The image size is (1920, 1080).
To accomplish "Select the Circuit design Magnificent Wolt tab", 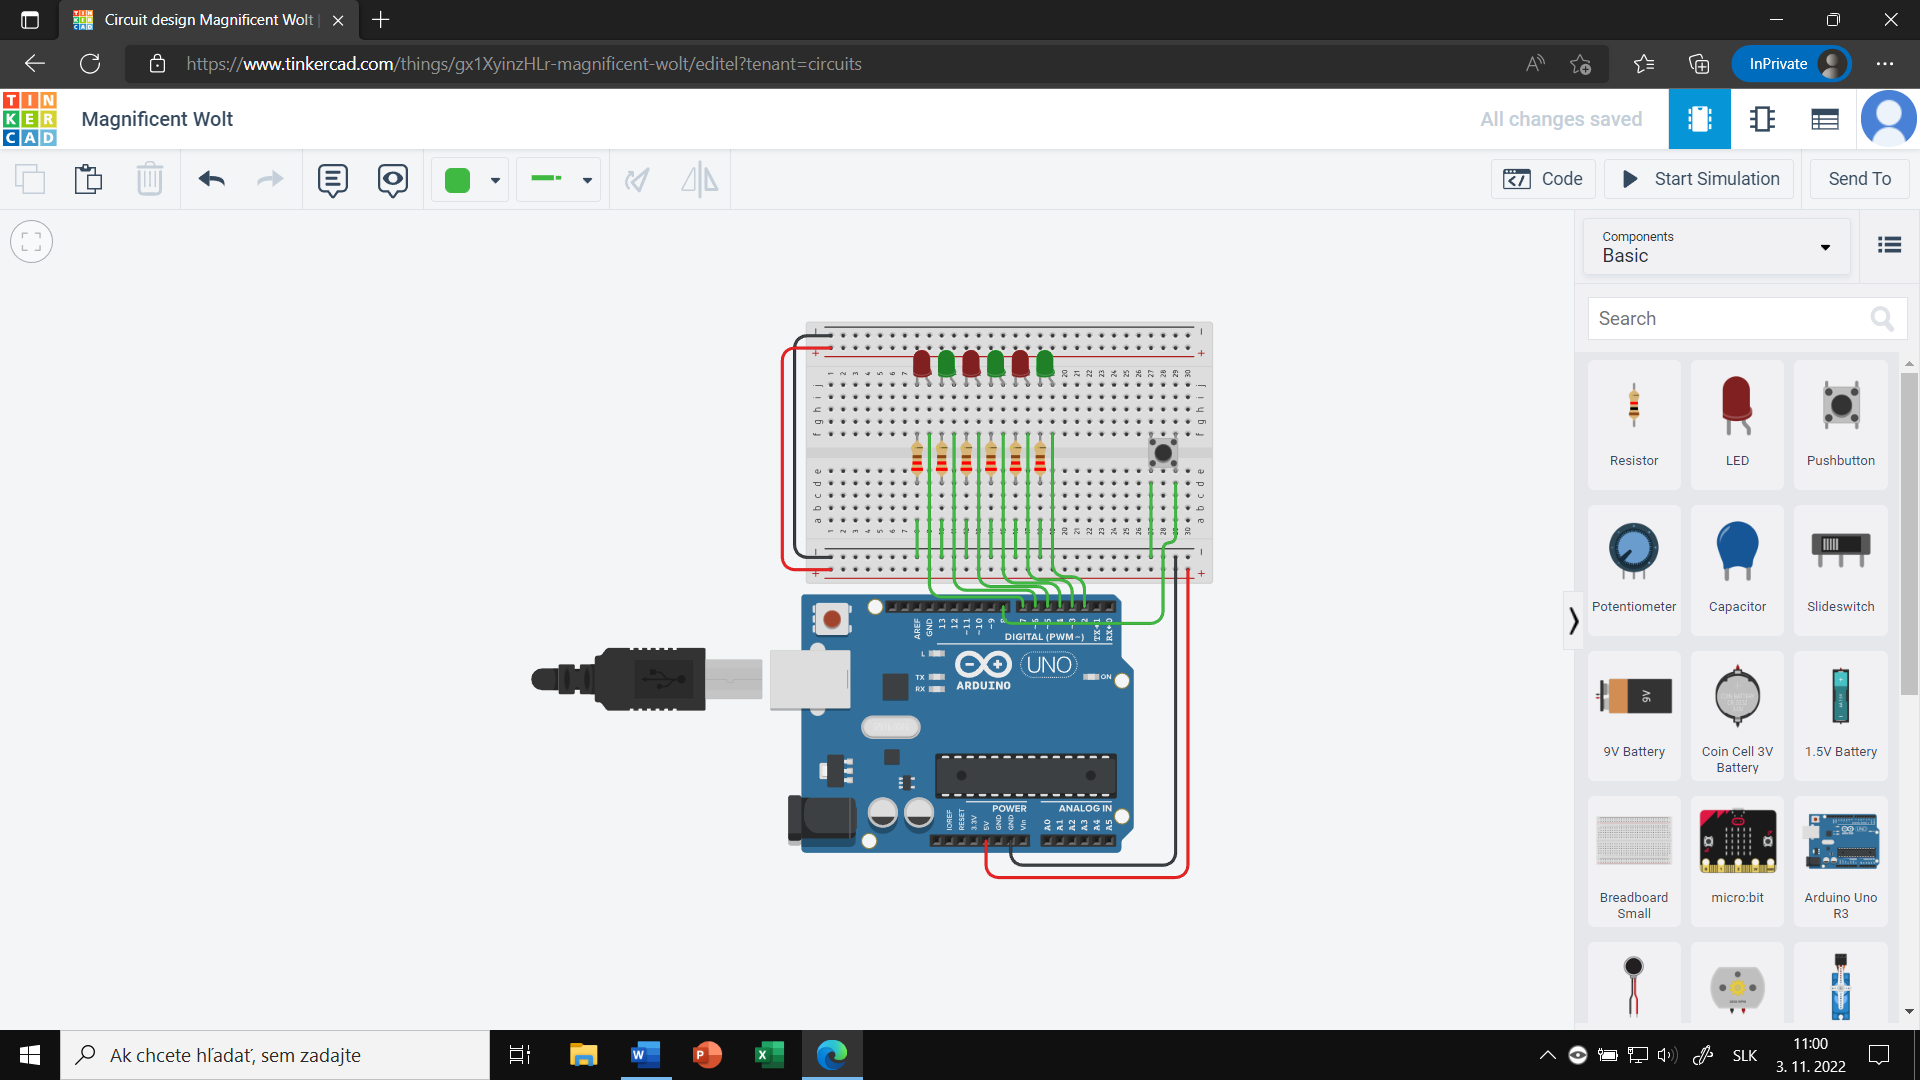I will (x=208, y=20).
